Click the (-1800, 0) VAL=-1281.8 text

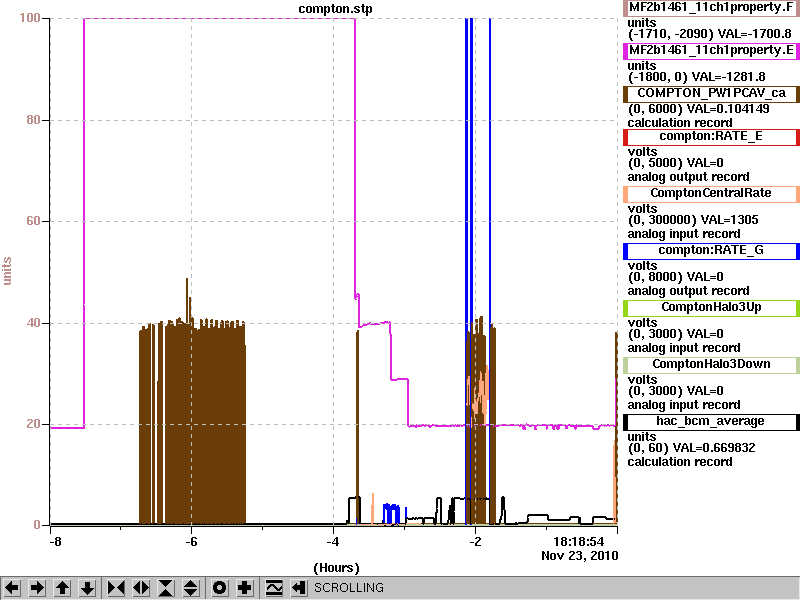tap(696, 77)
